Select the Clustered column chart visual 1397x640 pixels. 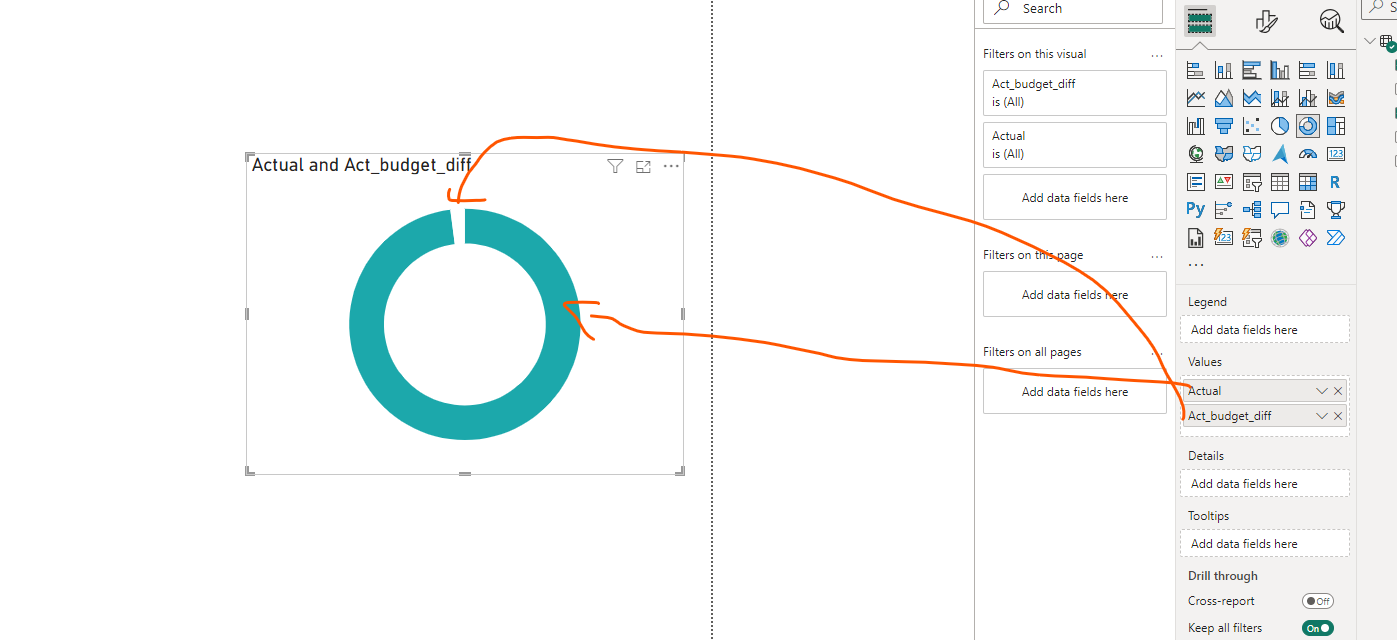coord(1279,70)
